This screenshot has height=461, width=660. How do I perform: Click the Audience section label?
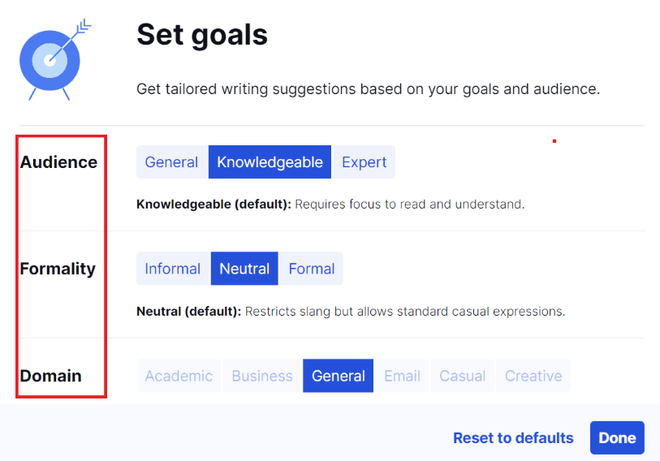(59, 162)
